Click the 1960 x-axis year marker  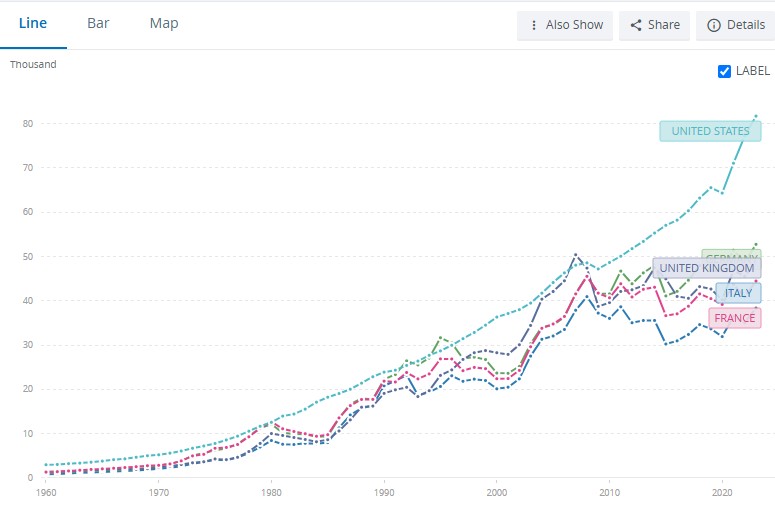click(x=45, y=493)
